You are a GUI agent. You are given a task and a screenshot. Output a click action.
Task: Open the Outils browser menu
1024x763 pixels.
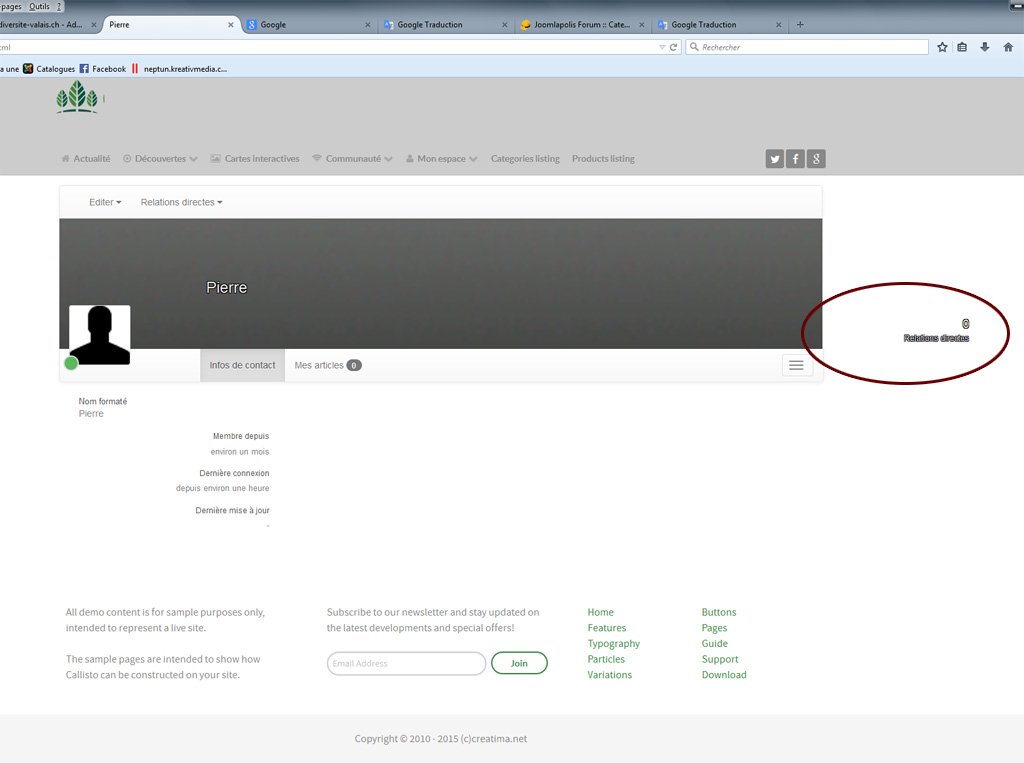point(39,7)
